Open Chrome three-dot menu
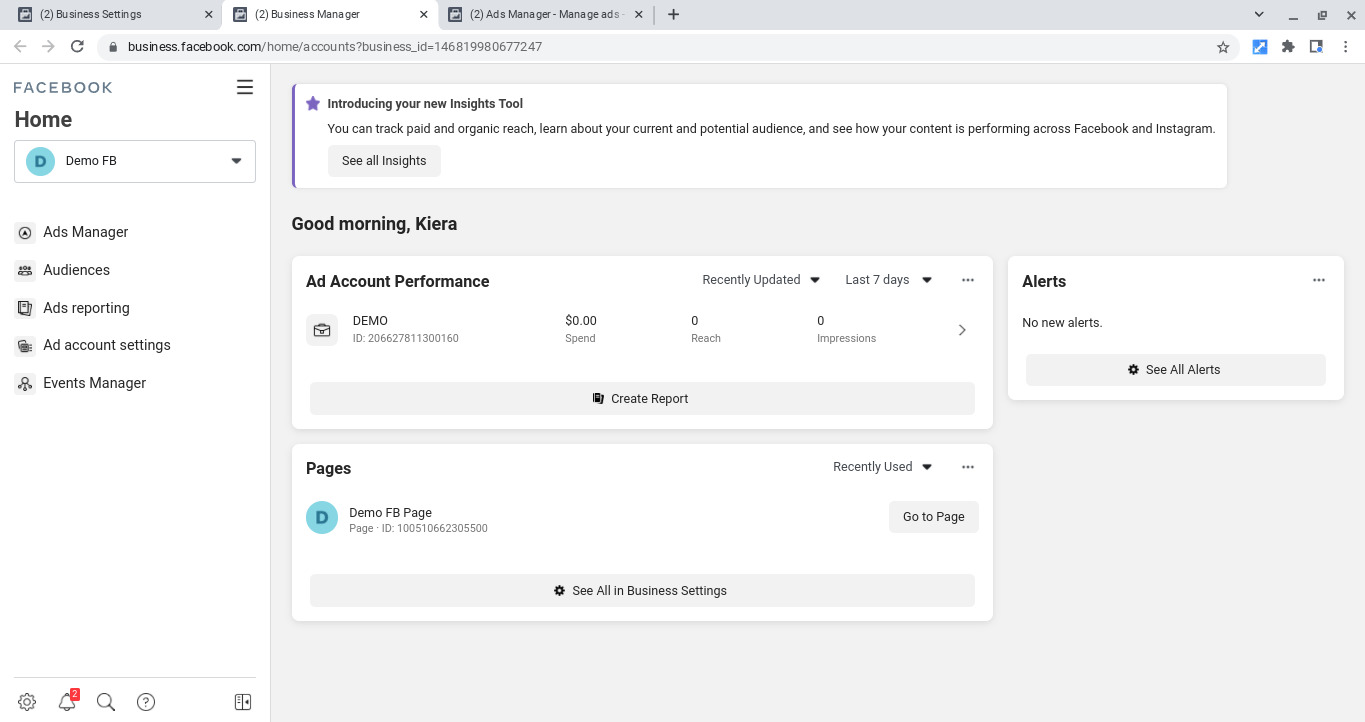1365x722 pixels. 1346,47
